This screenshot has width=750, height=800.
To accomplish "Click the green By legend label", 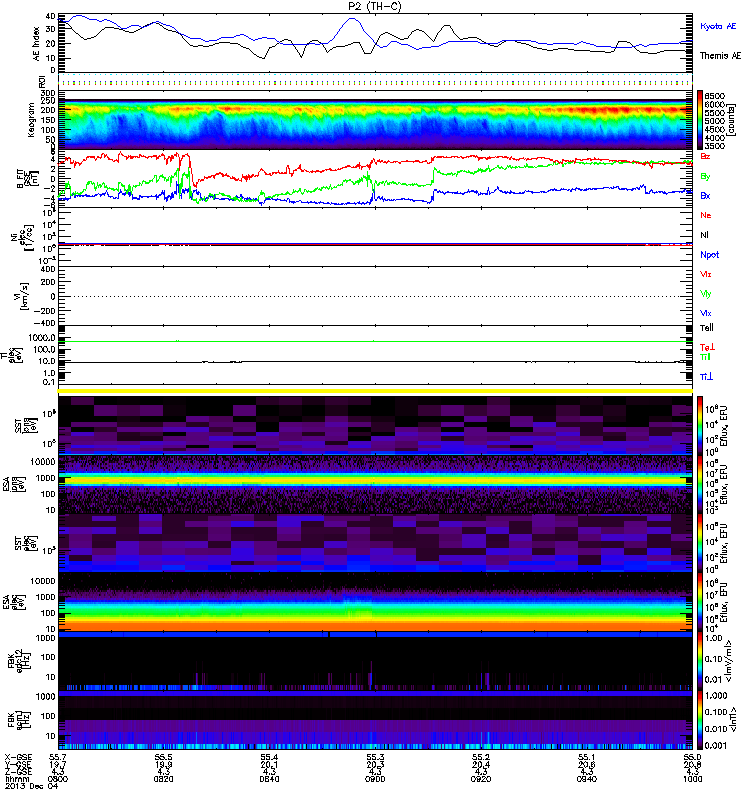I will click(705, 177).
